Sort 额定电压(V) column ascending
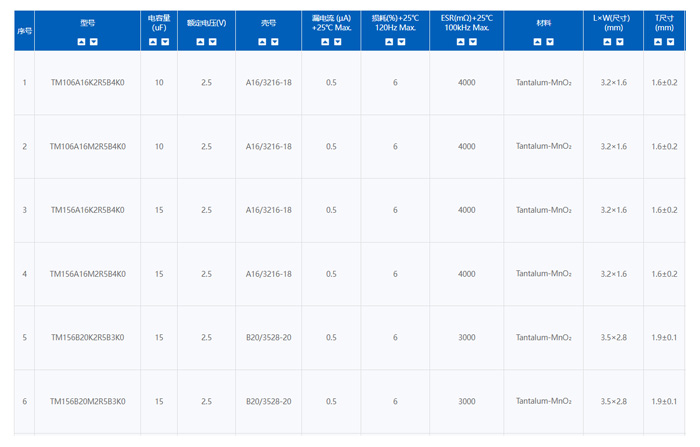This screenshot has width=700, height=447. click(200, 42)
